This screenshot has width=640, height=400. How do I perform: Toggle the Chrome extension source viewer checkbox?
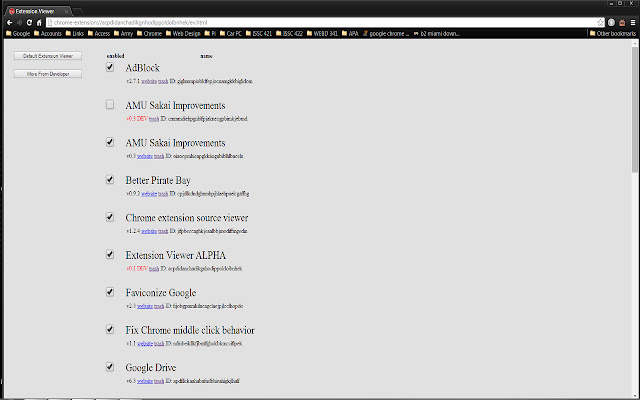pos(110,217)
